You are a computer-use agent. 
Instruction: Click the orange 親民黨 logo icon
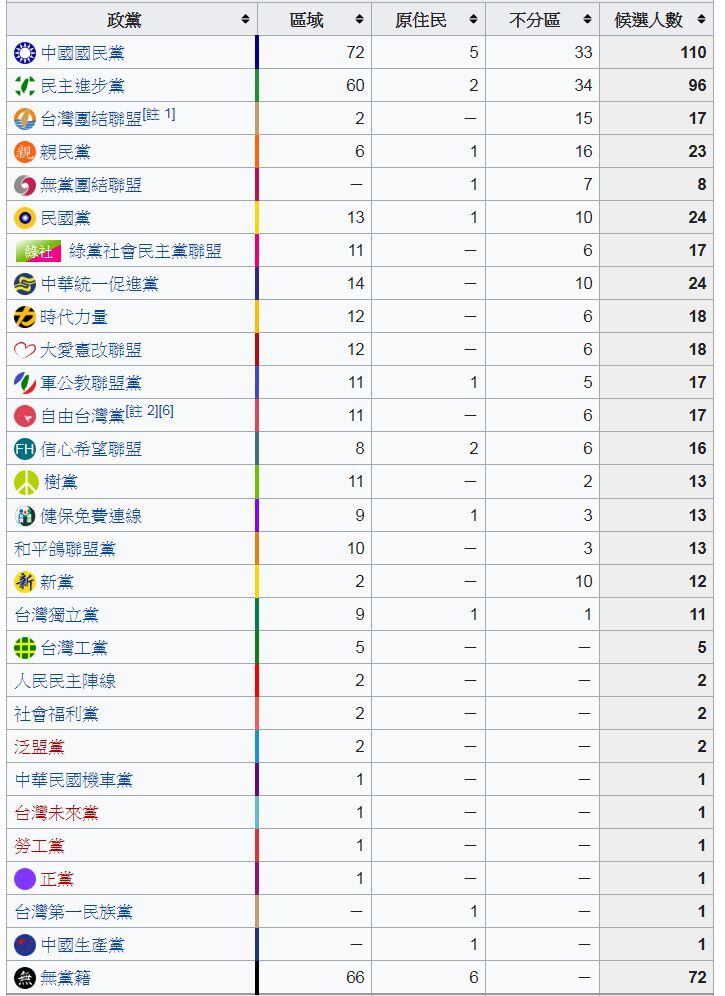click(x=25, y=152)
